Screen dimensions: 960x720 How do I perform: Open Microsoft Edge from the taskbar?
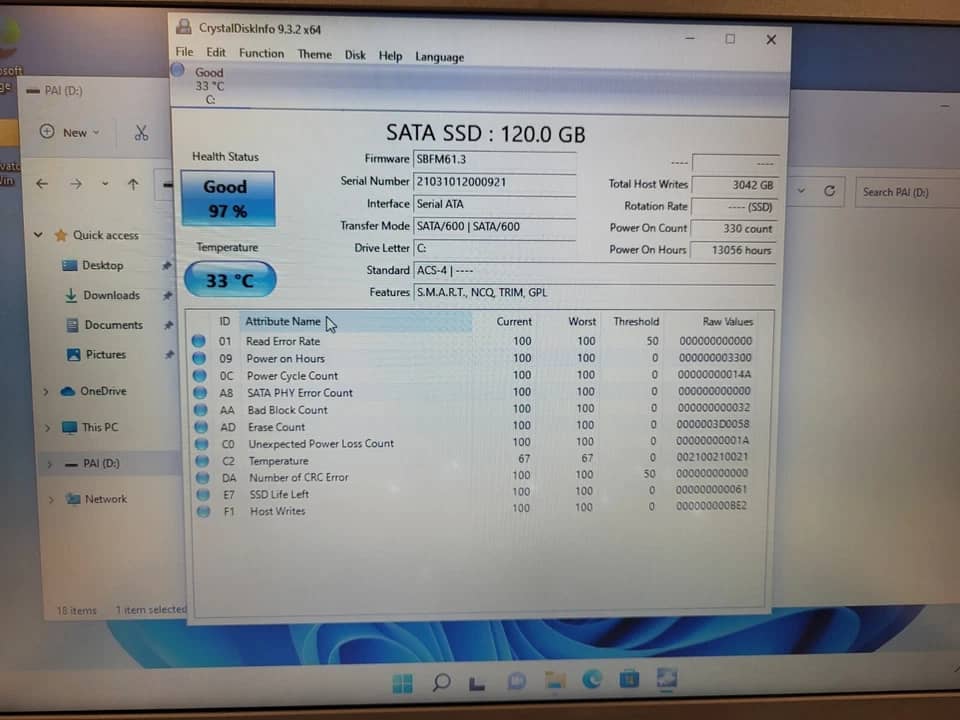pos(592,679)
